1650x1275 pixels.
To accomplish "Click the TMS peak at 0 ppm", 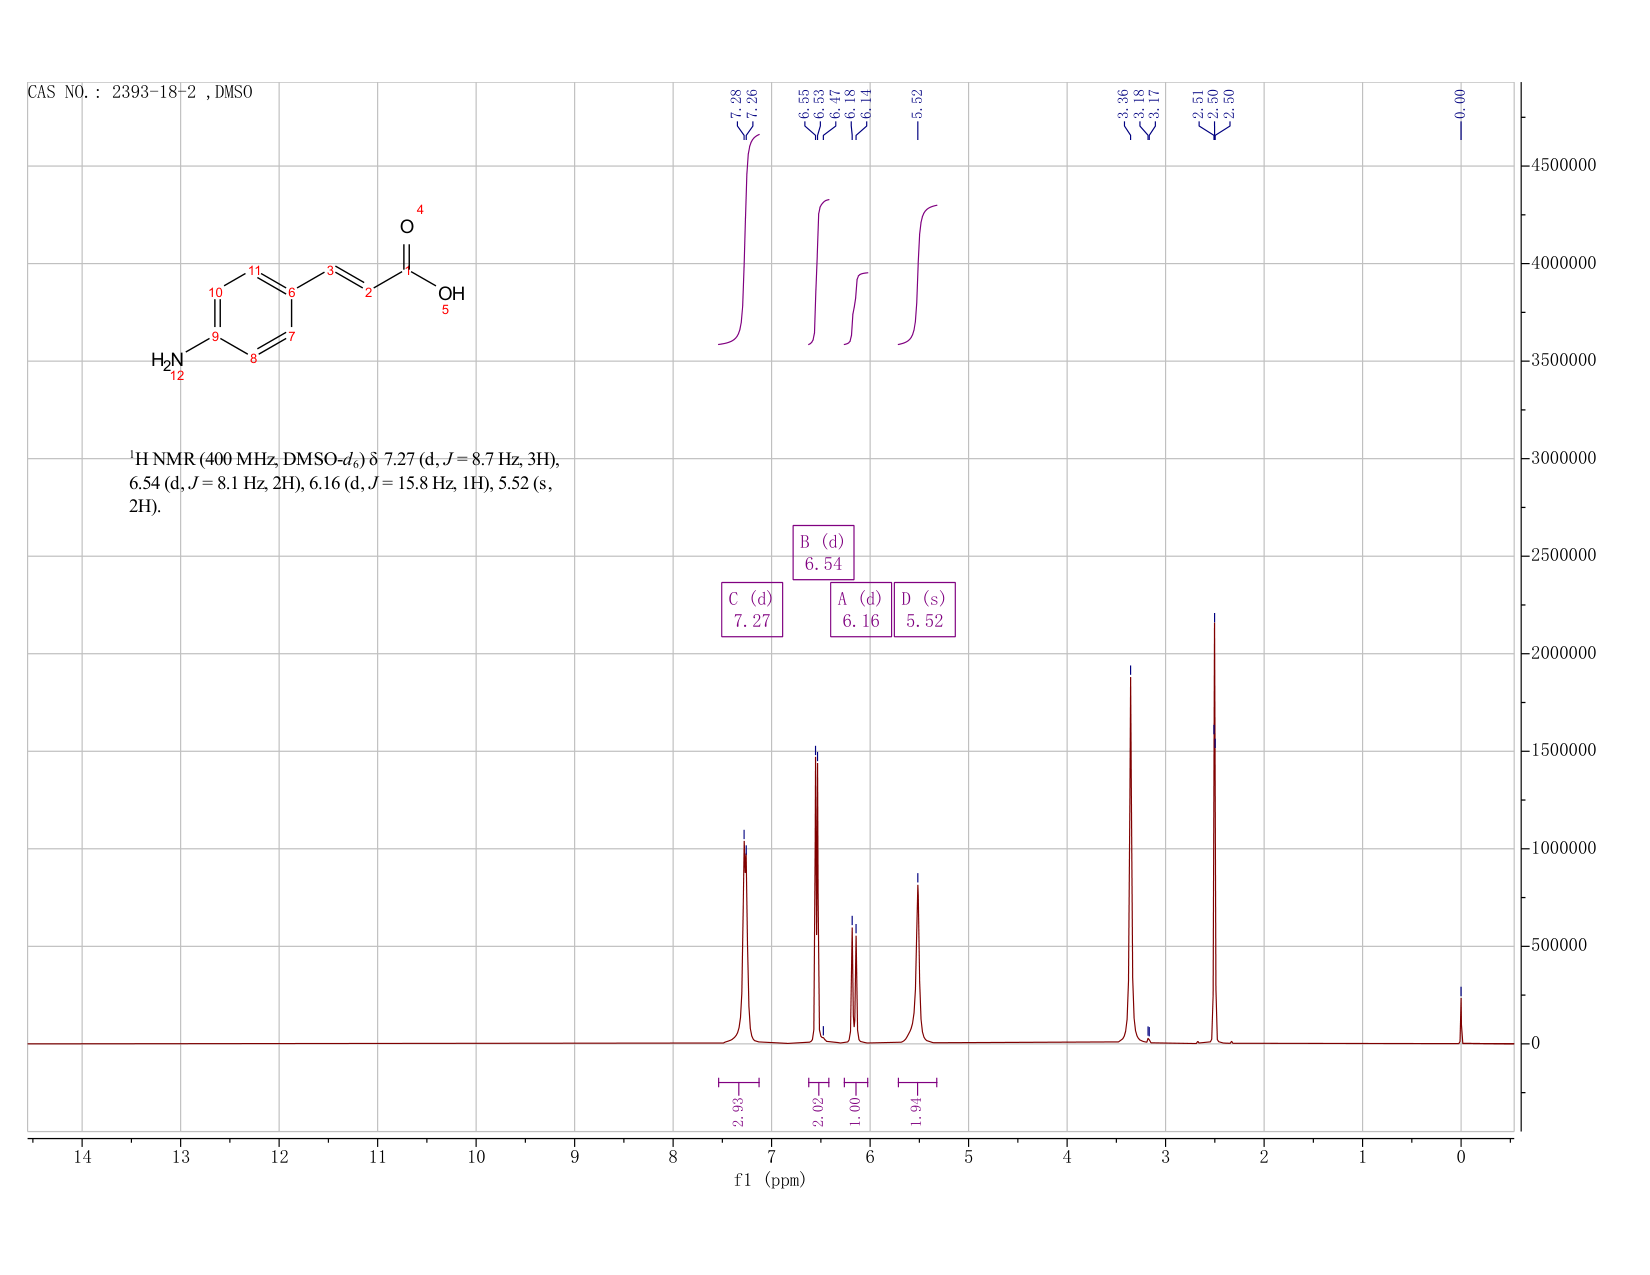I will [1460, 1020].
